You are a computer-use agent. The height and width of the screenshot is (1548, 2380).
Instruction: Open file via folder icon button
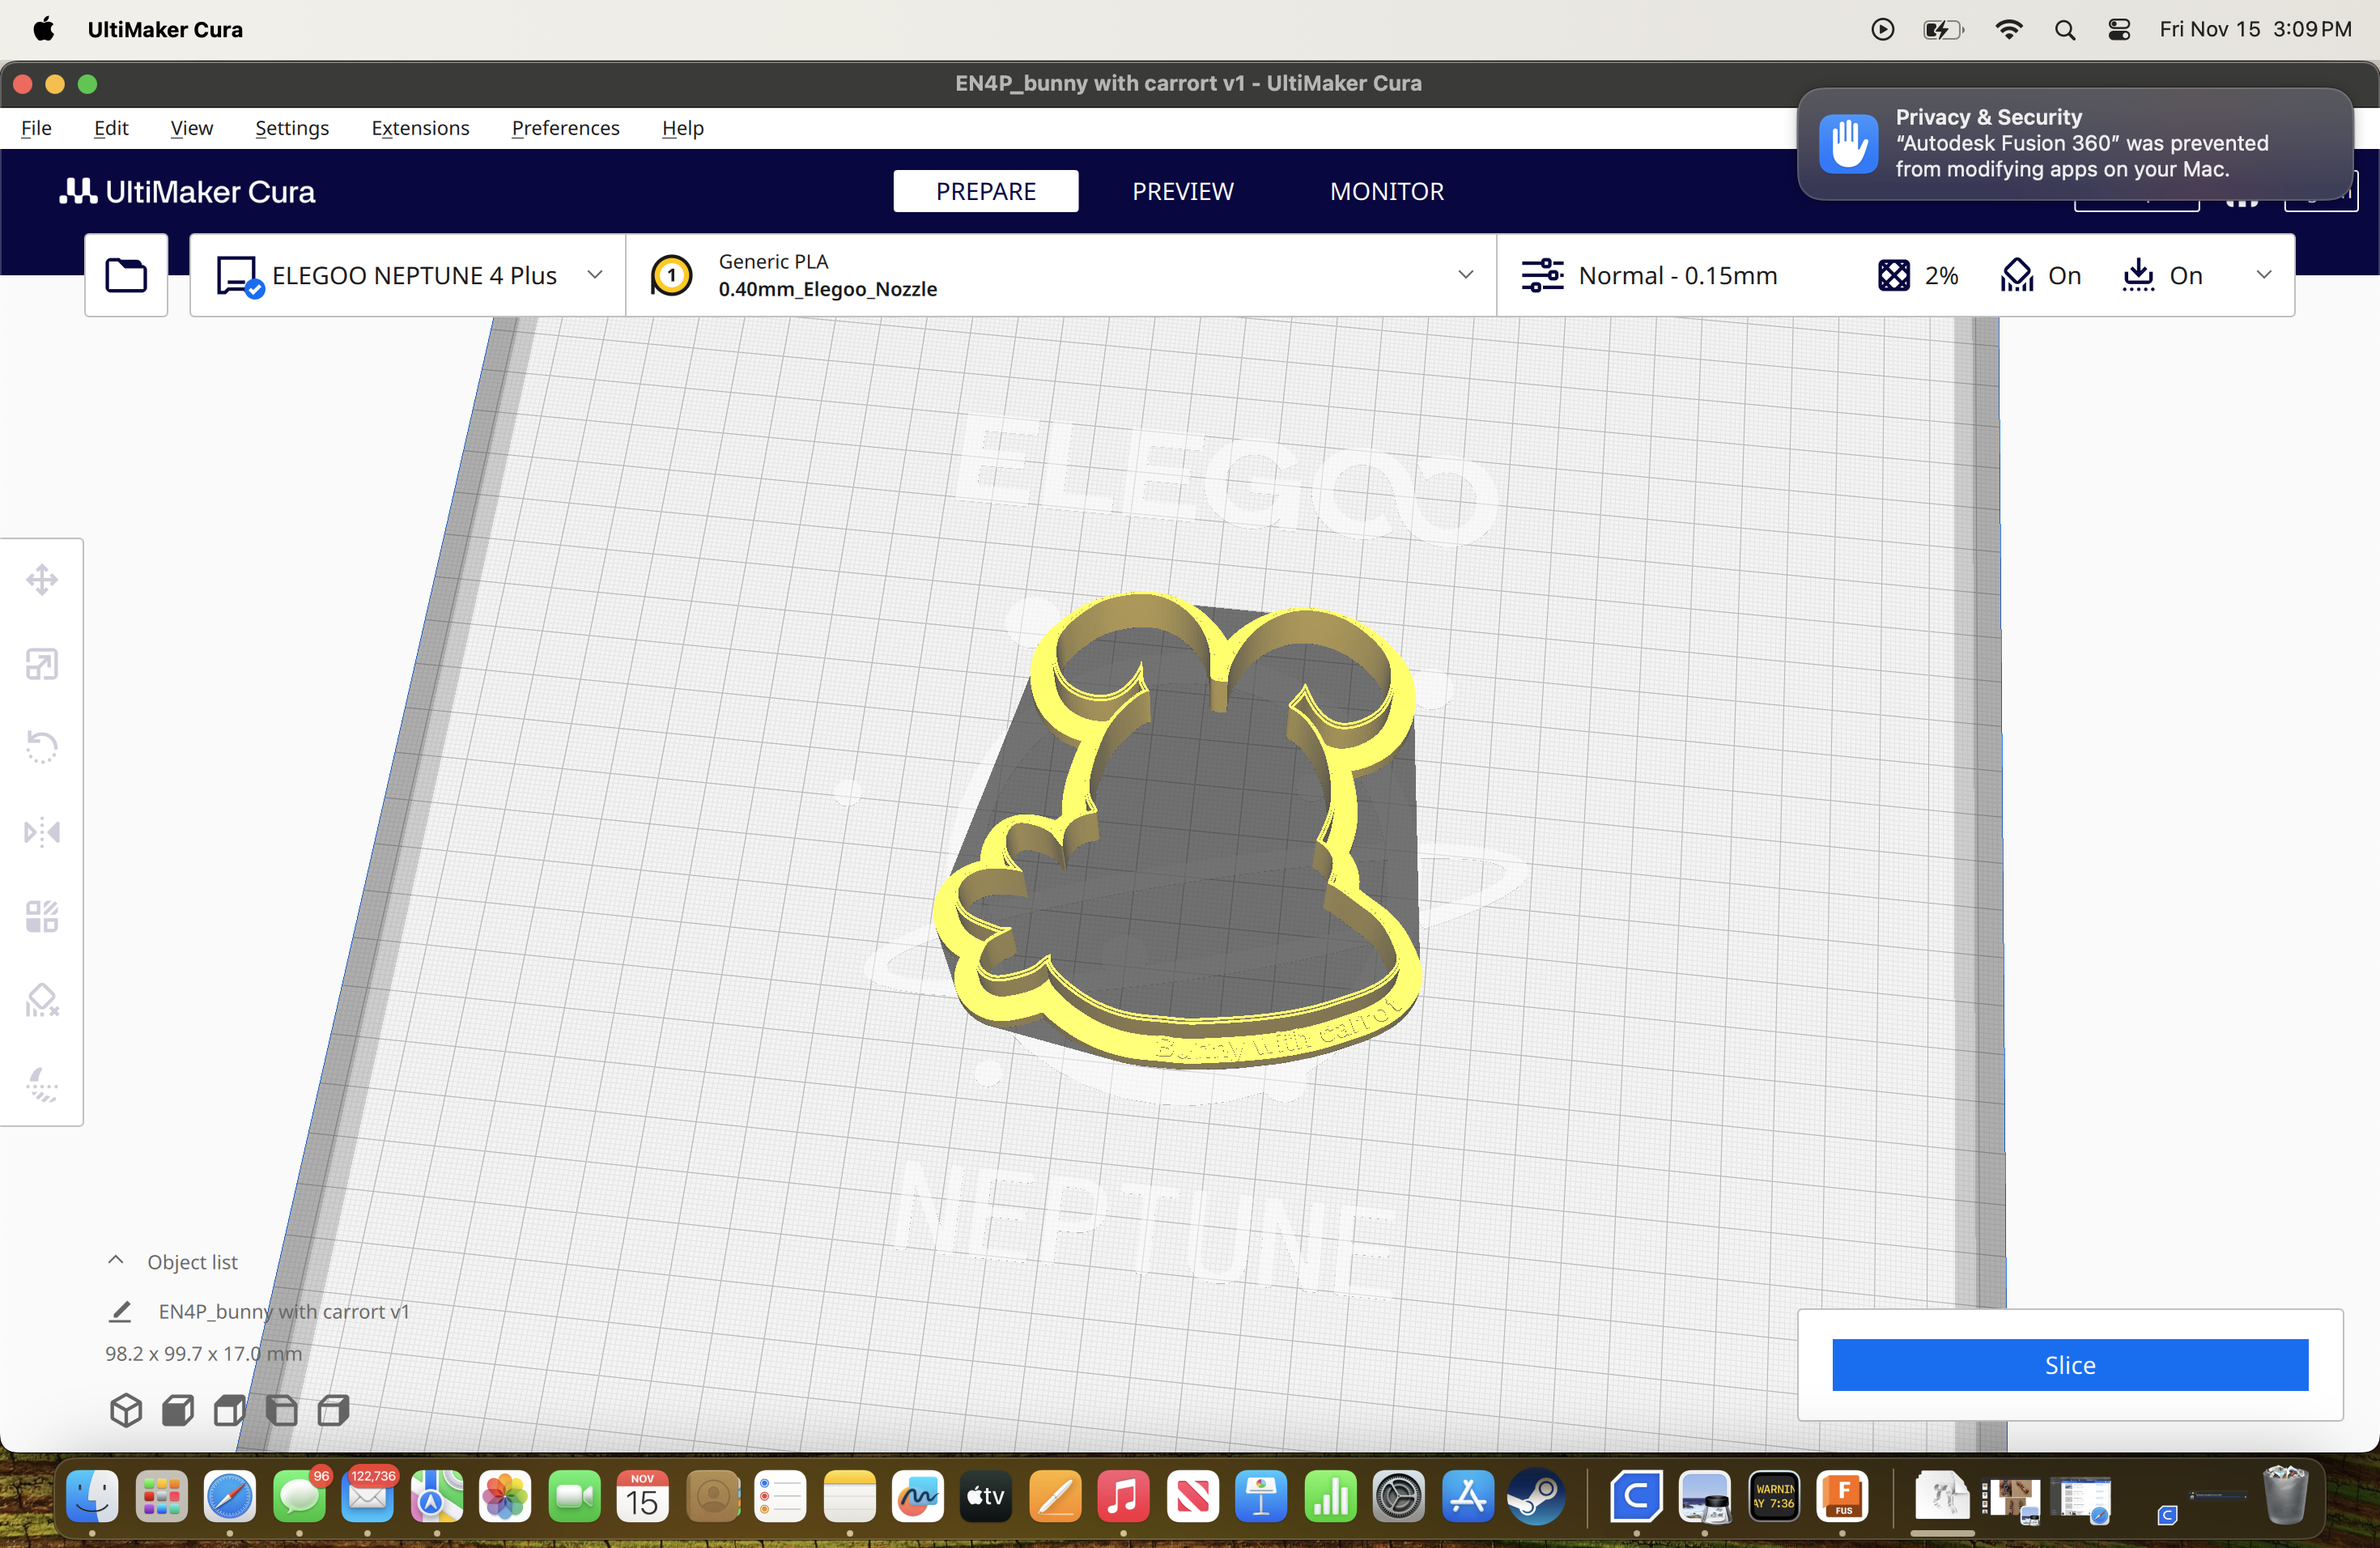tap(126, 275)
